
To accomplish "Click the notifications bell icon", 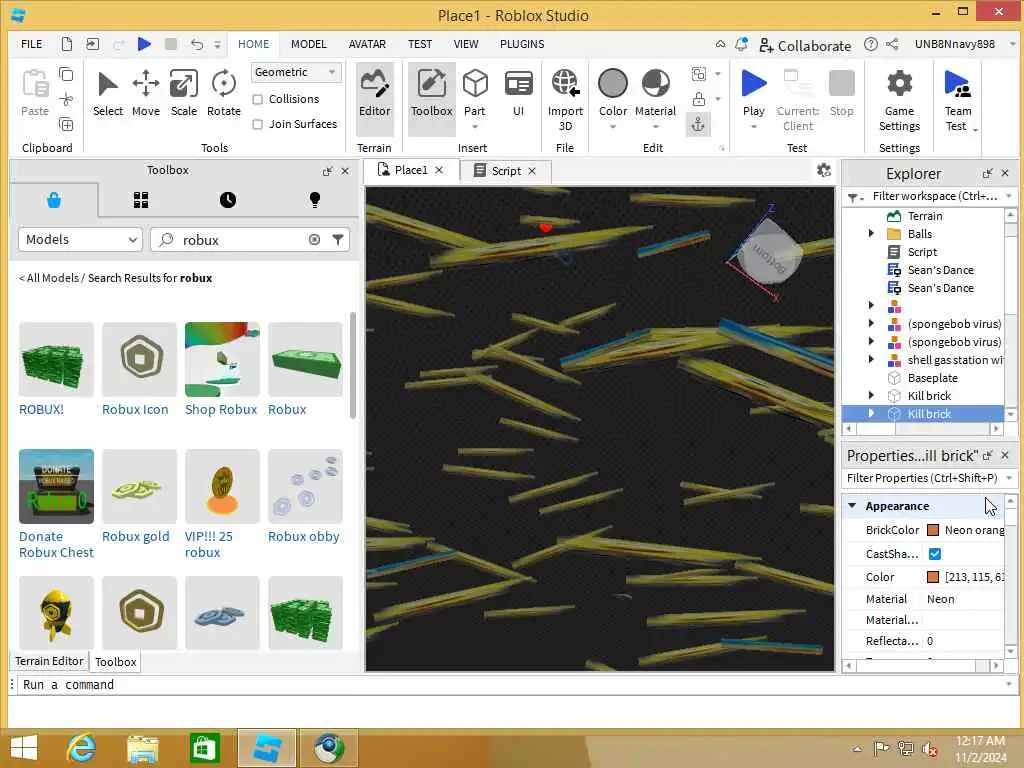I will point(741,44).
